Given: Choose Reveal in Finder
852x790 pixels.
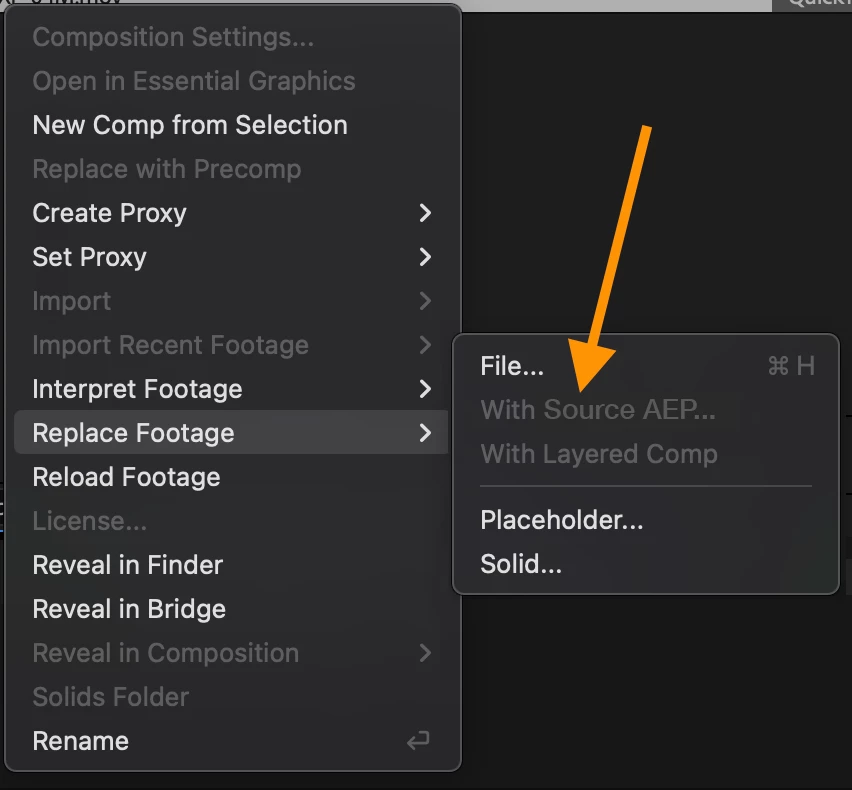Looking at the screenshot, I should (127, 565).
